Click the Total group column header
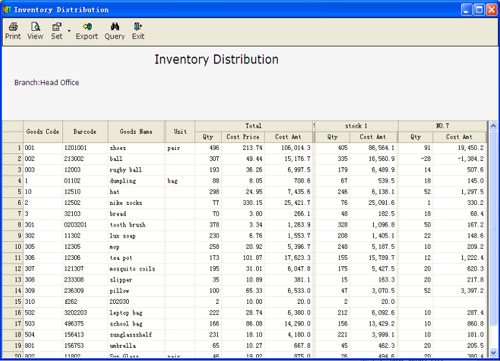 (253, 126)
